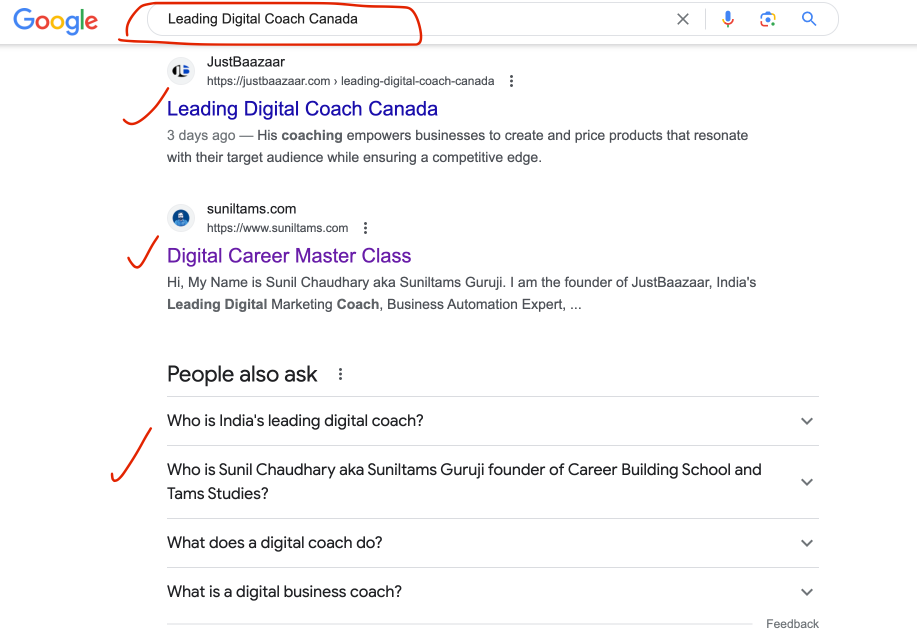Click the Google logo to go home
Screen dimensions: 917x639
(55, 21)
